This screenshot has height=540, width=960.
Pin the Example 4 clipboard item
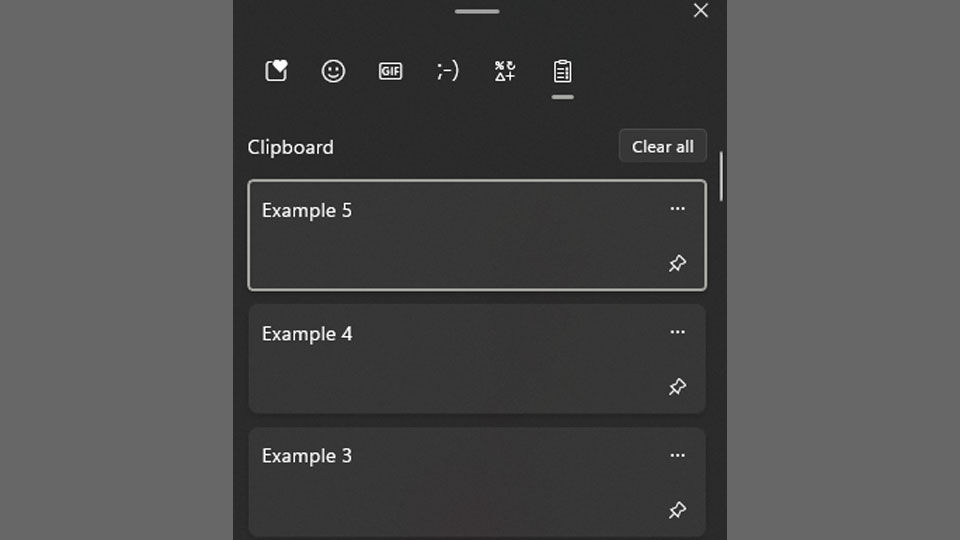tap(677, 386)
